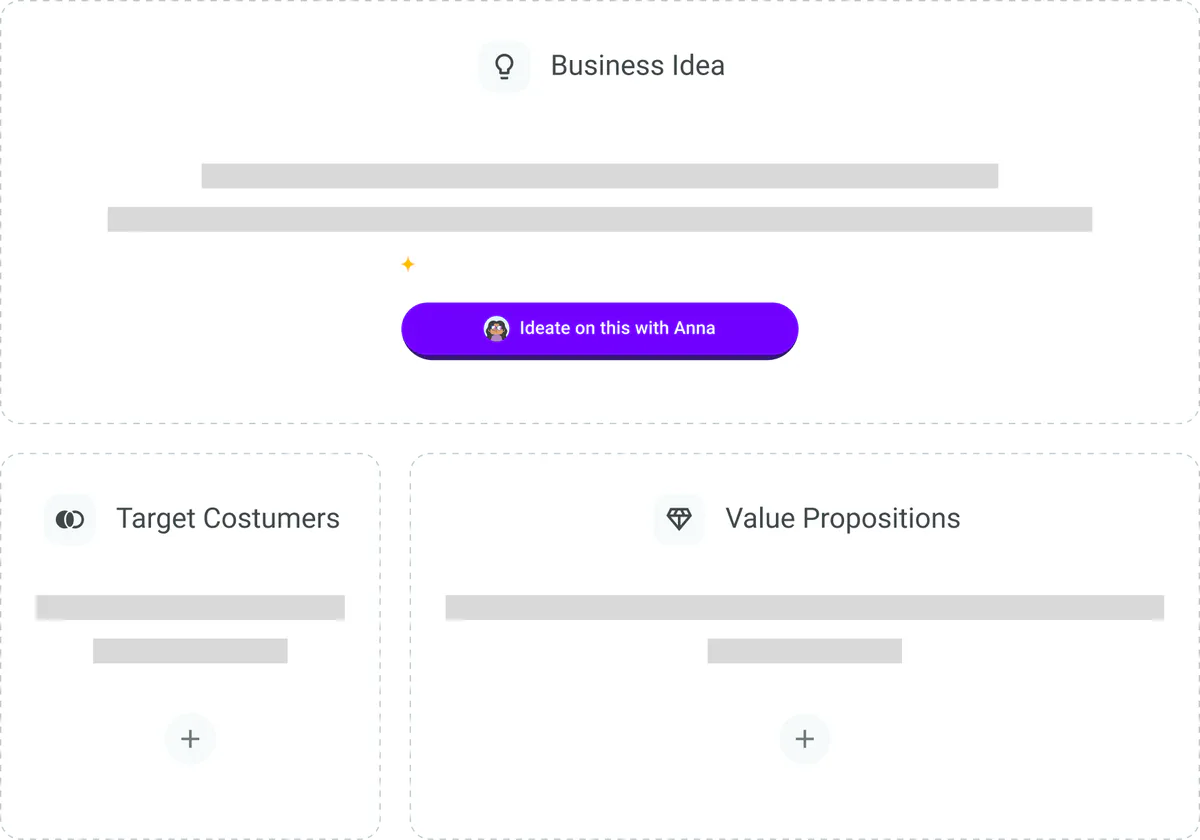
Task: Click the lightbulb icon beside Business Idea
Action: [x=504, y=67]
